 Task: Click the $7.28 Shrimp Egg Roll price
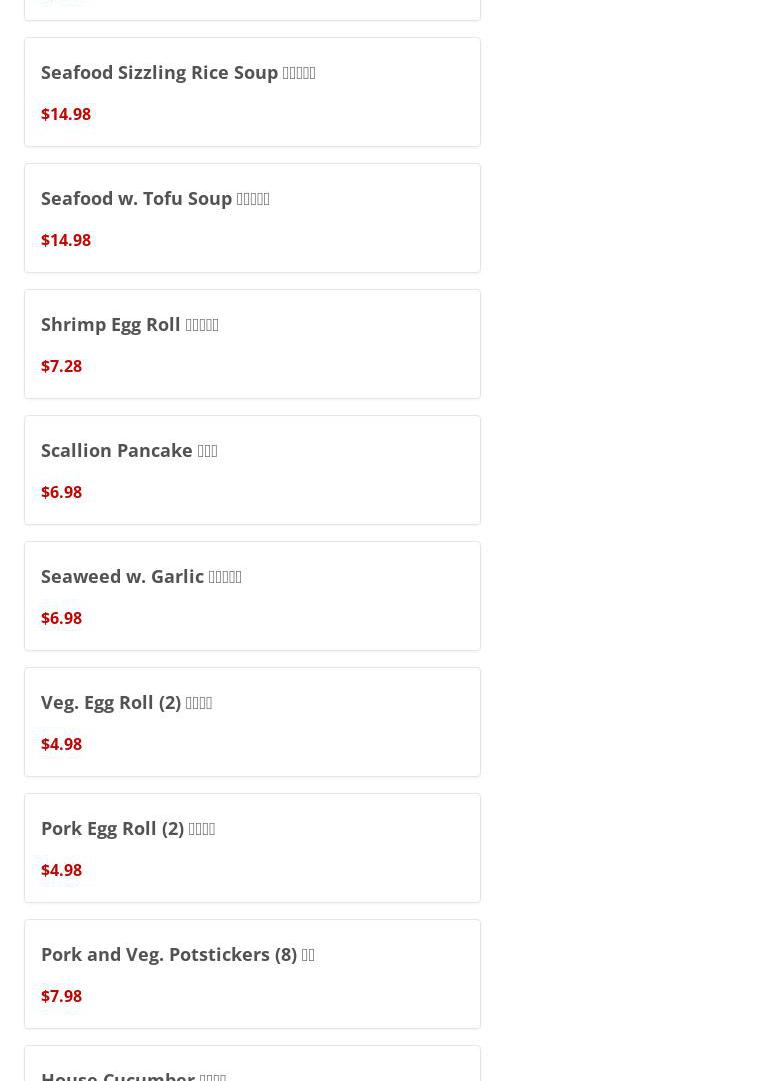(61, 366)
